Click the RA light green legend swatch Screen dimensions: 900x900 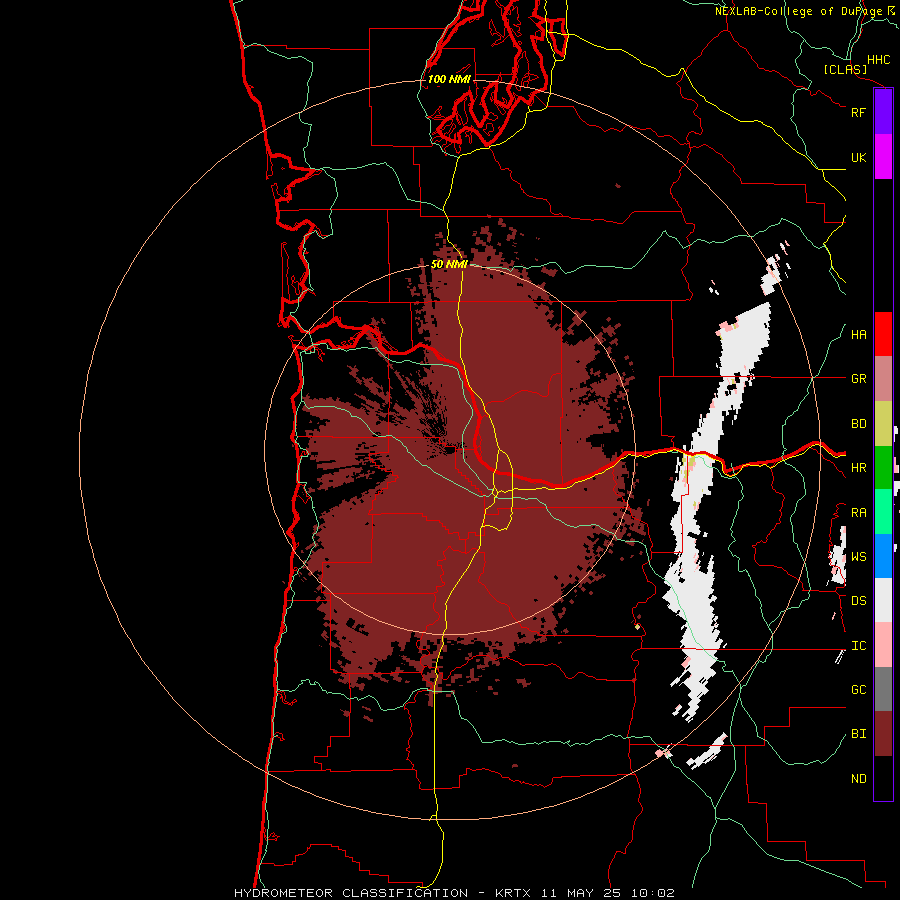pos(883,512)
